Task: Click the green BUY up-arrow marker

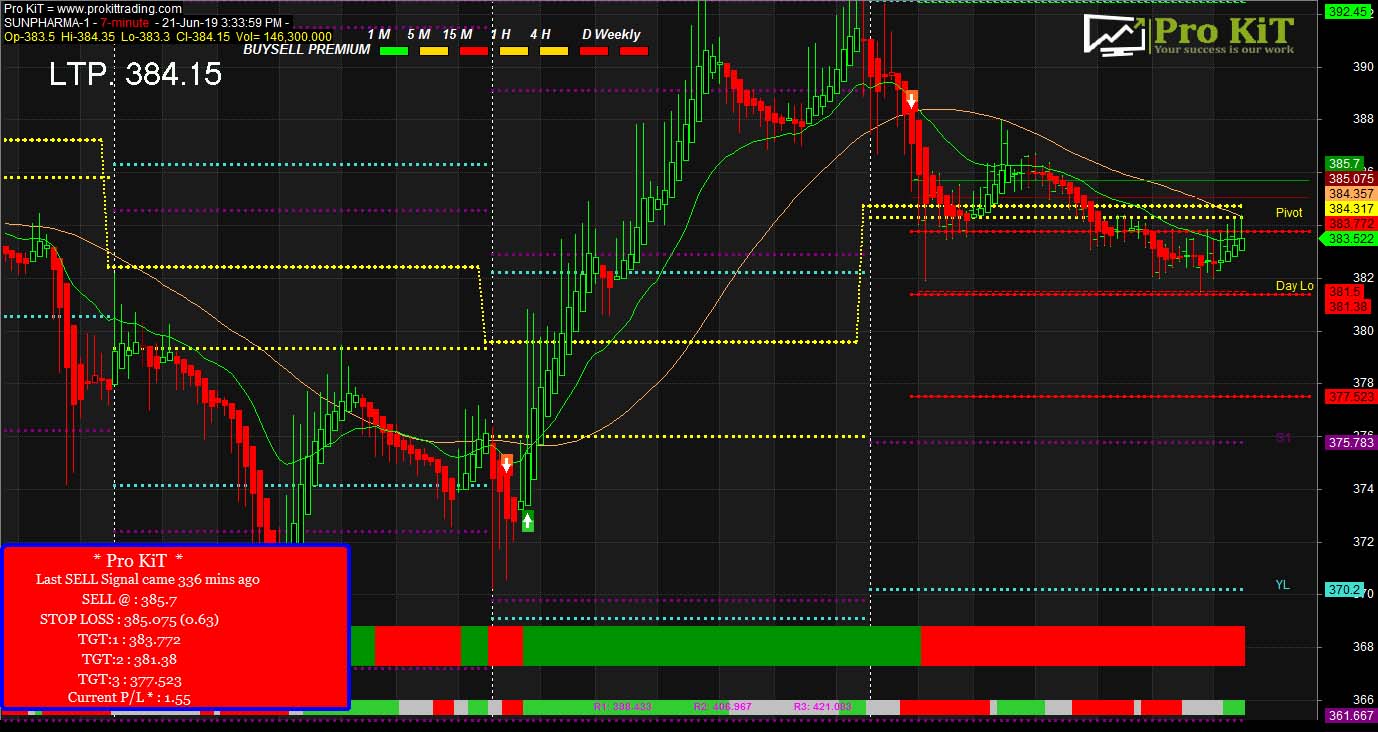Action: (x=526, y=519)
